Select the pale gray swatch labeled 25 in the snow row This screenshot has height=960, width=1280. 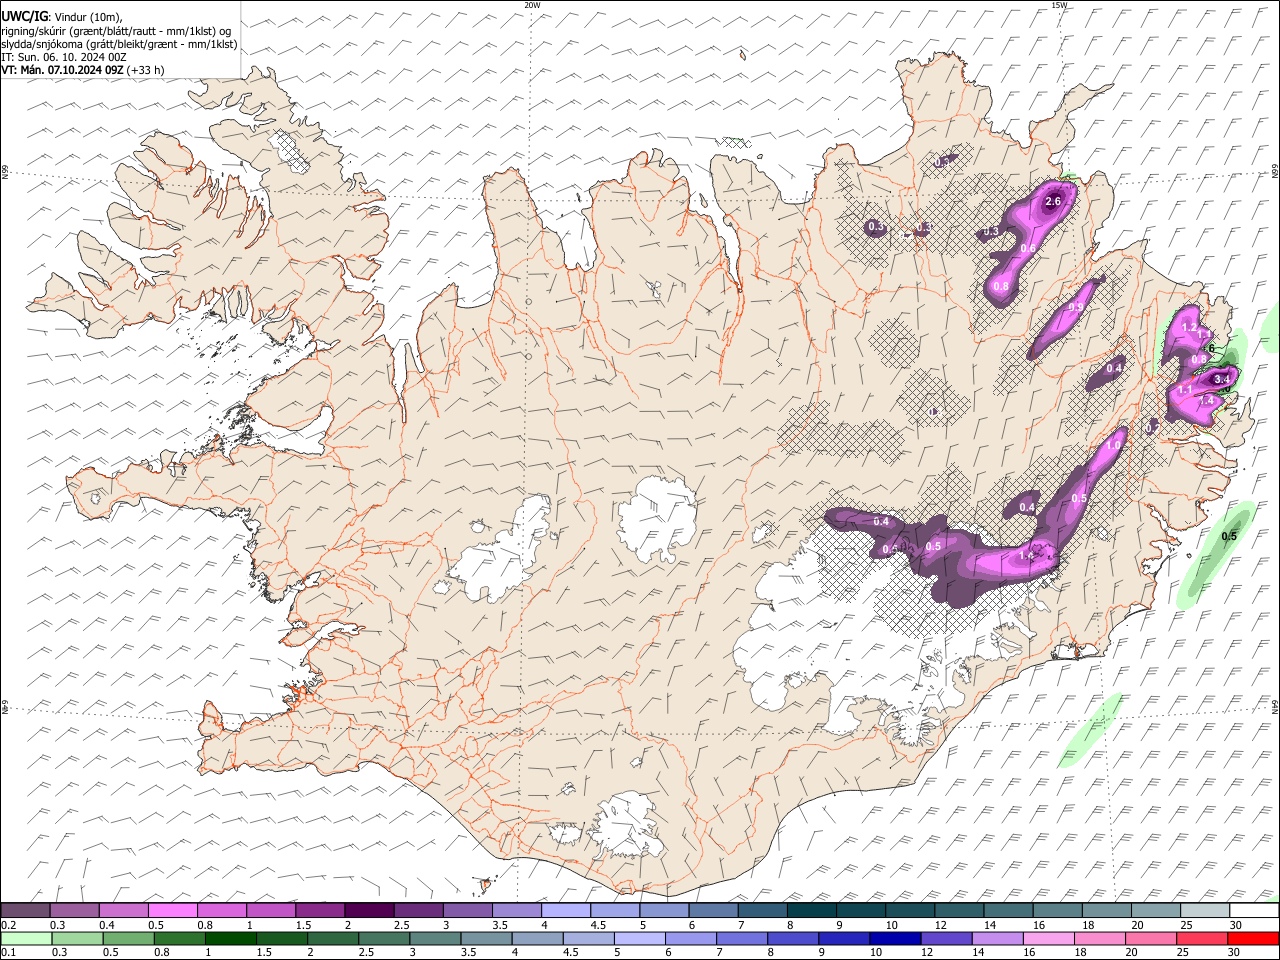pyautogui.click(x=1205, y=910)
